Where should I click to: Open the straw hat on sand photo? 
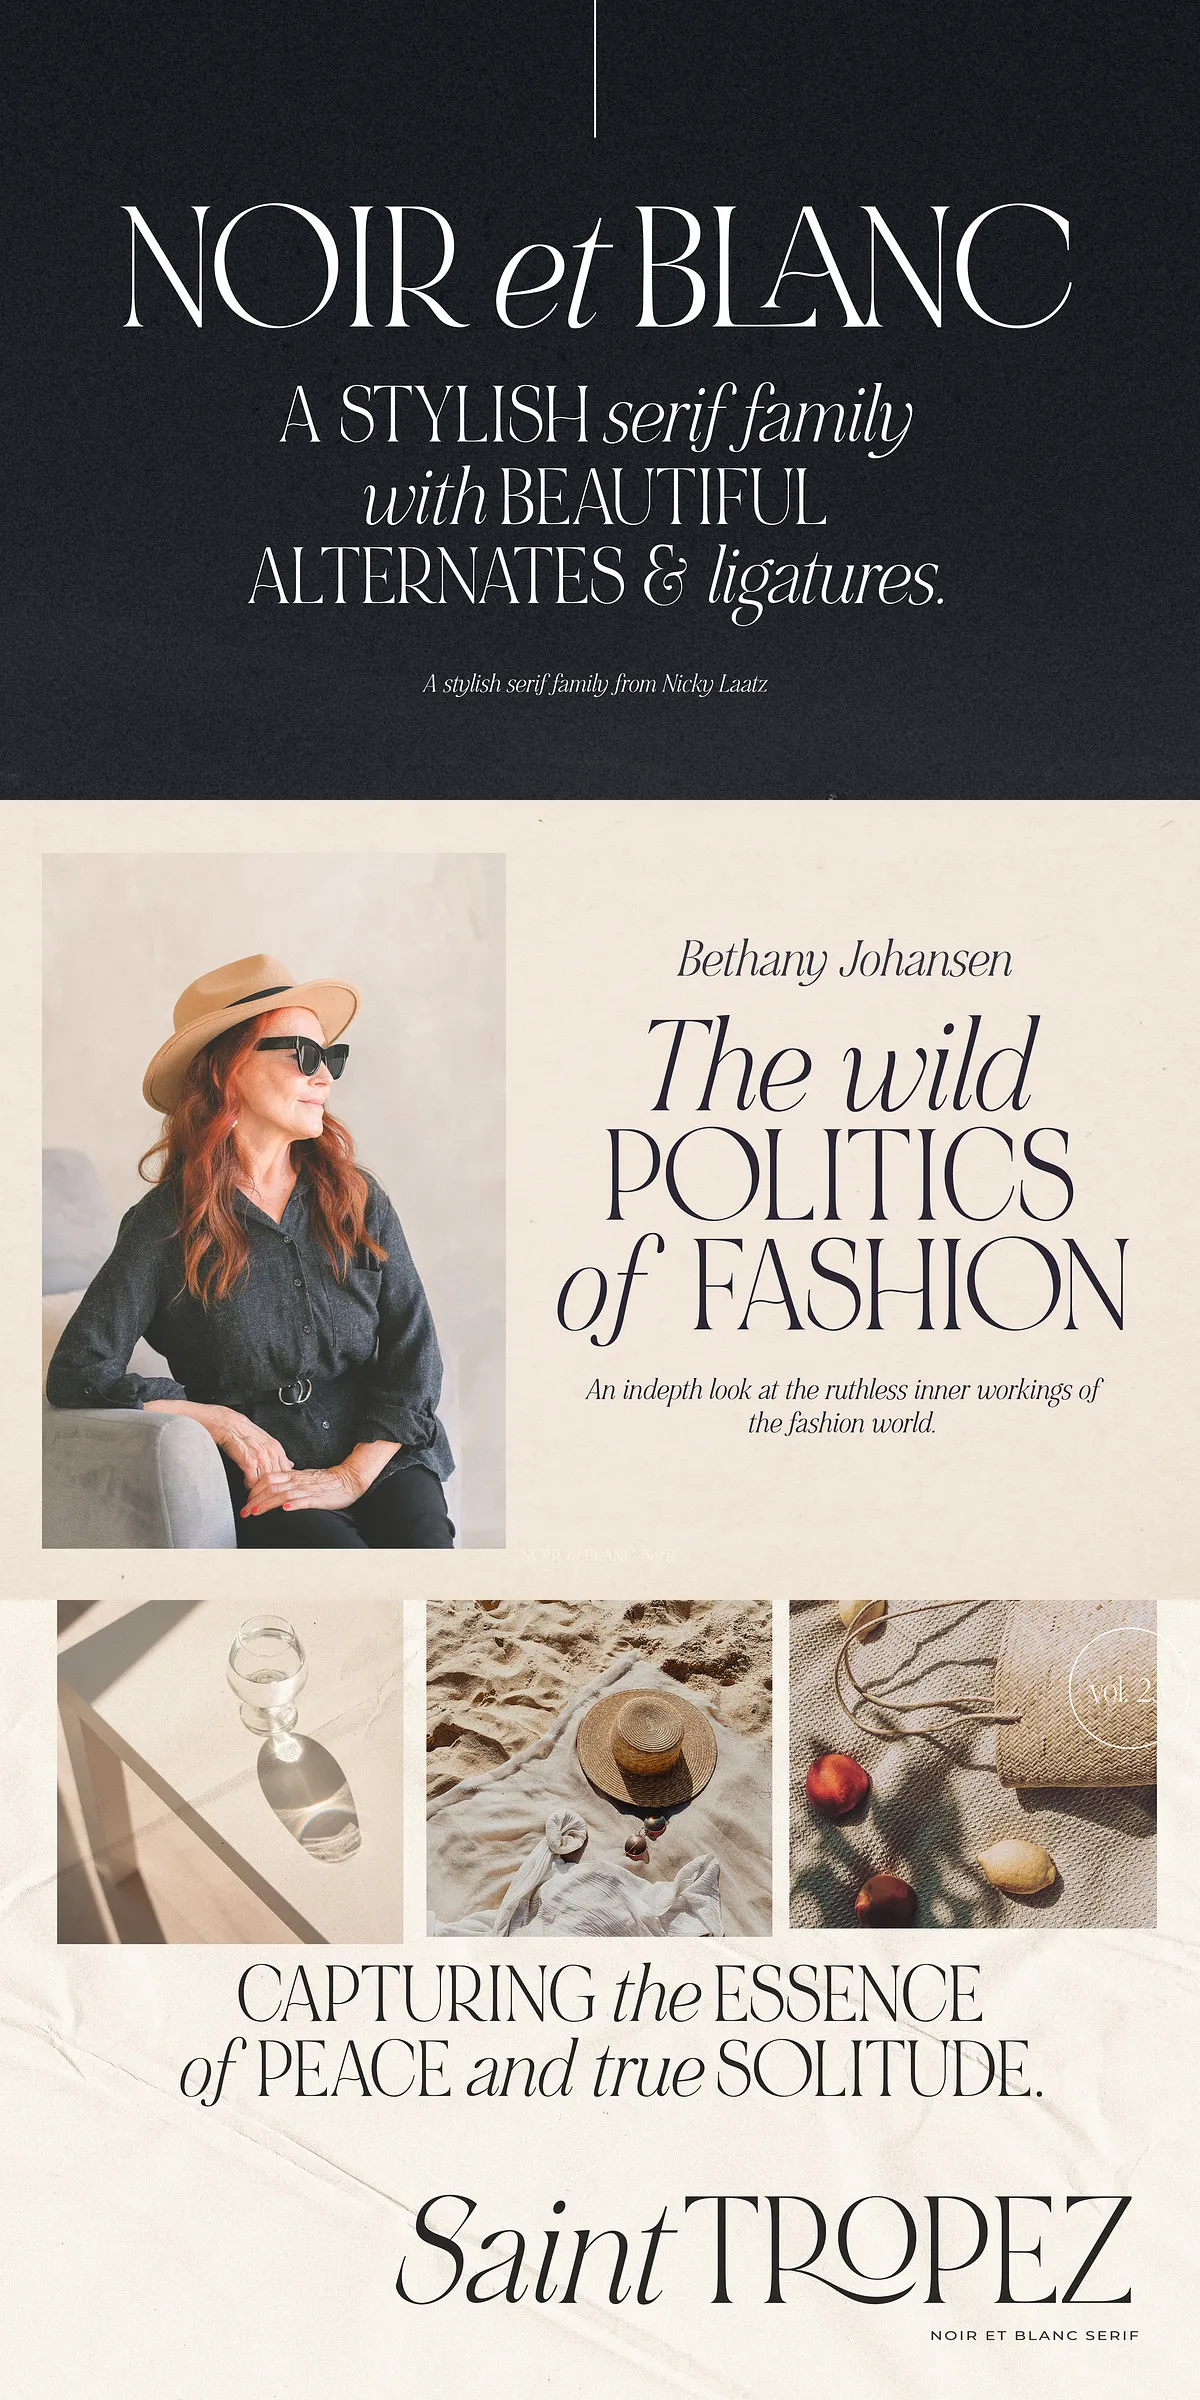tap(599, 1768)
